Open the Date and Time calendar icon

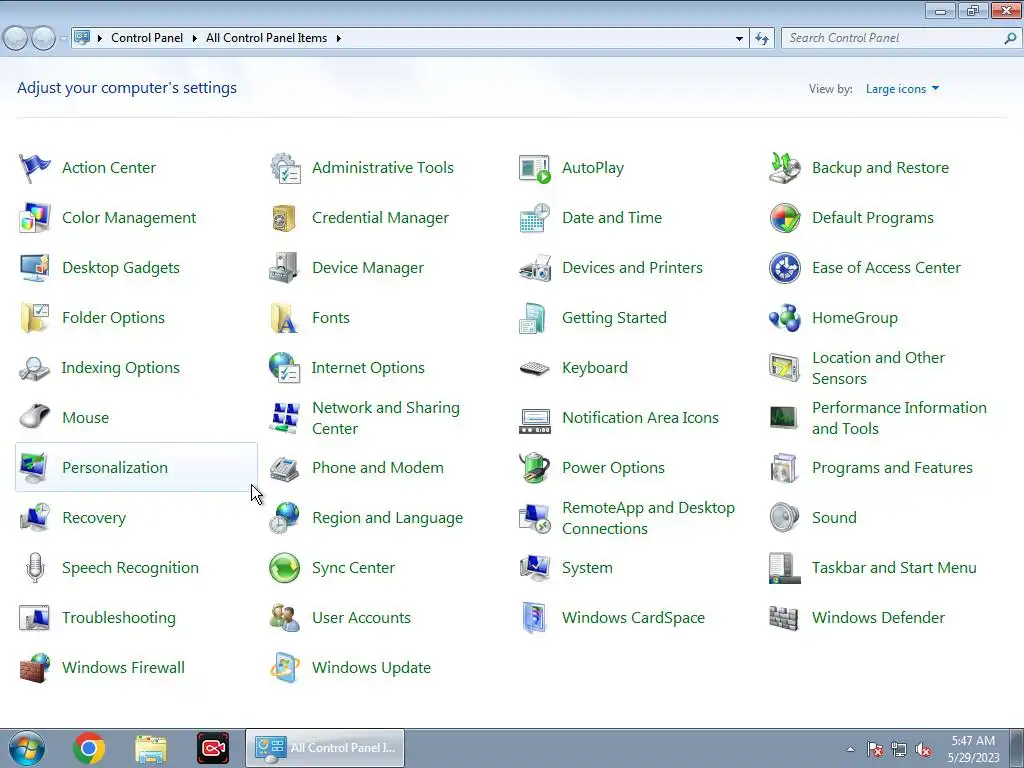click(535, 217)
